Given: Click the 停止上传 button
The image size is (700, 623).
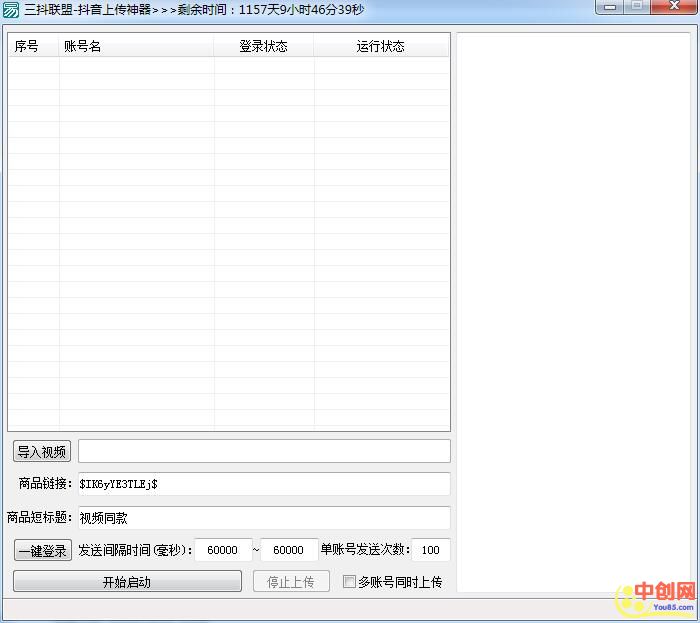Looking at the screenshot, I should 291,581.
